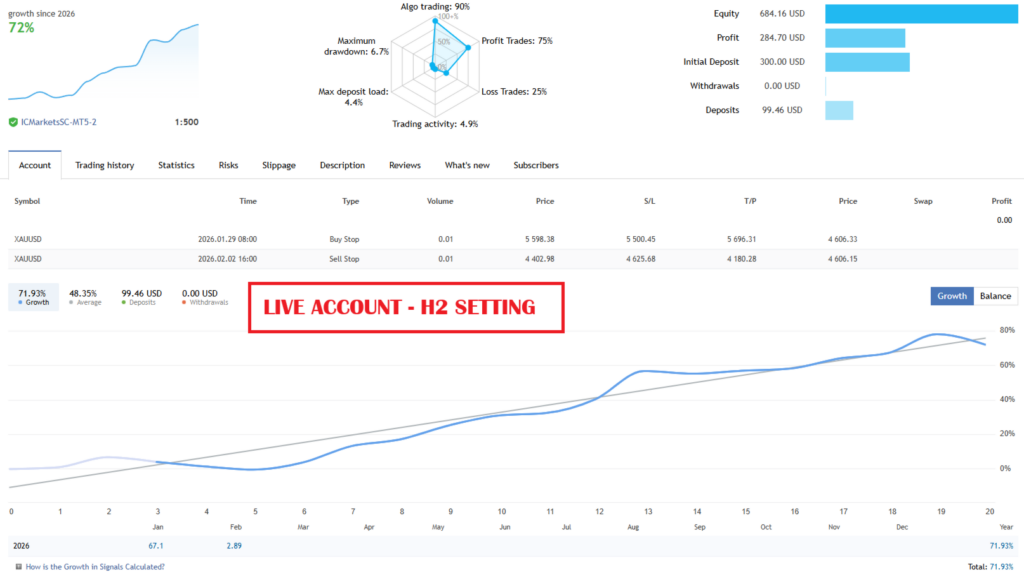Click the Type column header
Screen dimensions: 1024x572
click(x=351, y=201)
